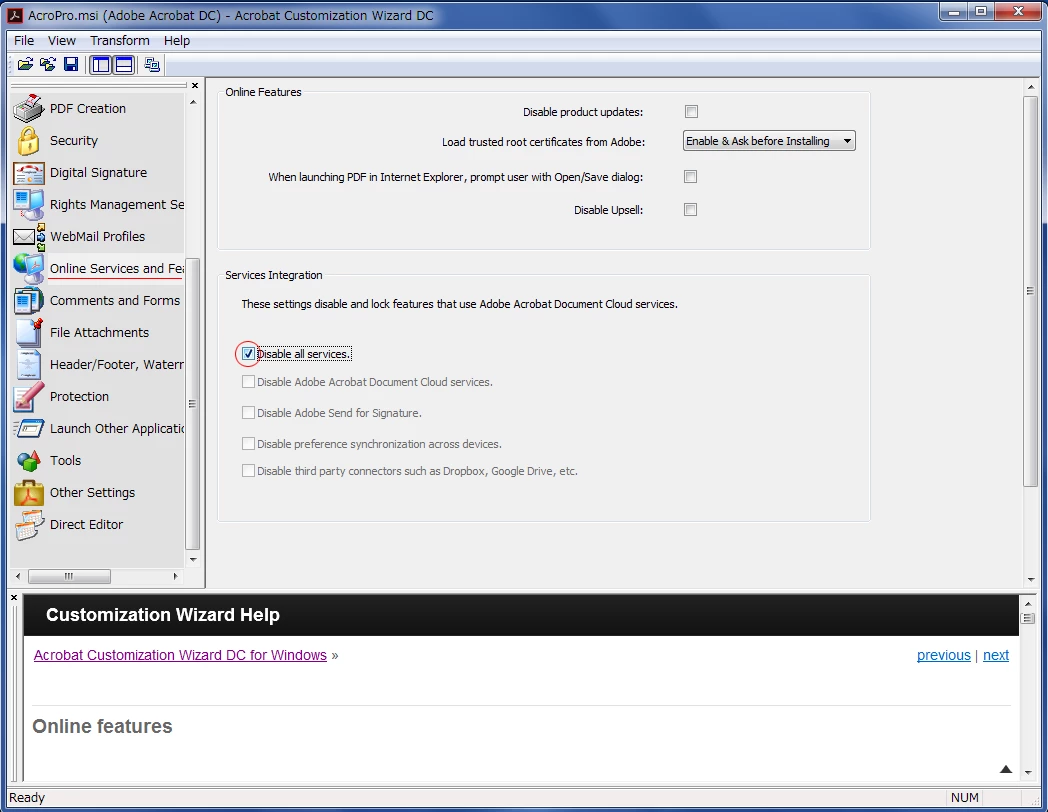Uncheck Disable all services checkbox
Image resolution: width=1048 pixels, height=812 pixels.
[248, 354]
